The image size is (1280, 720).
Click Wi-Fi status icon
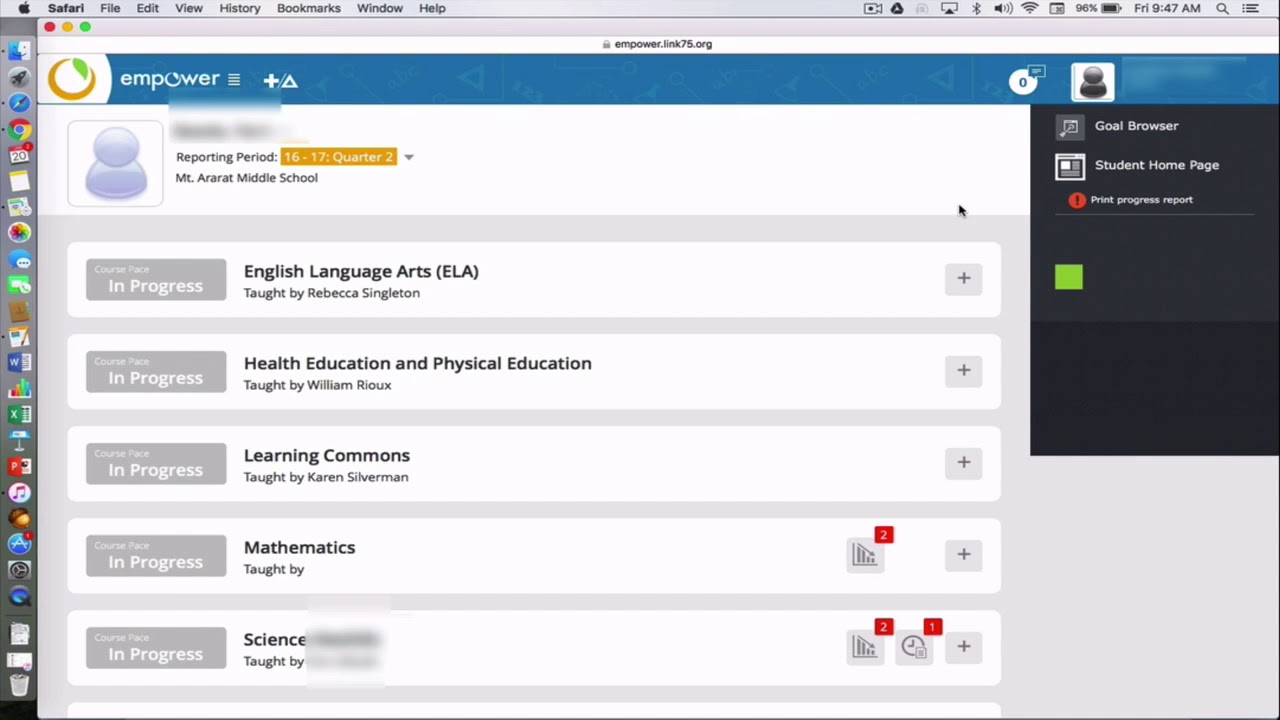click(x=1030, y=8)
